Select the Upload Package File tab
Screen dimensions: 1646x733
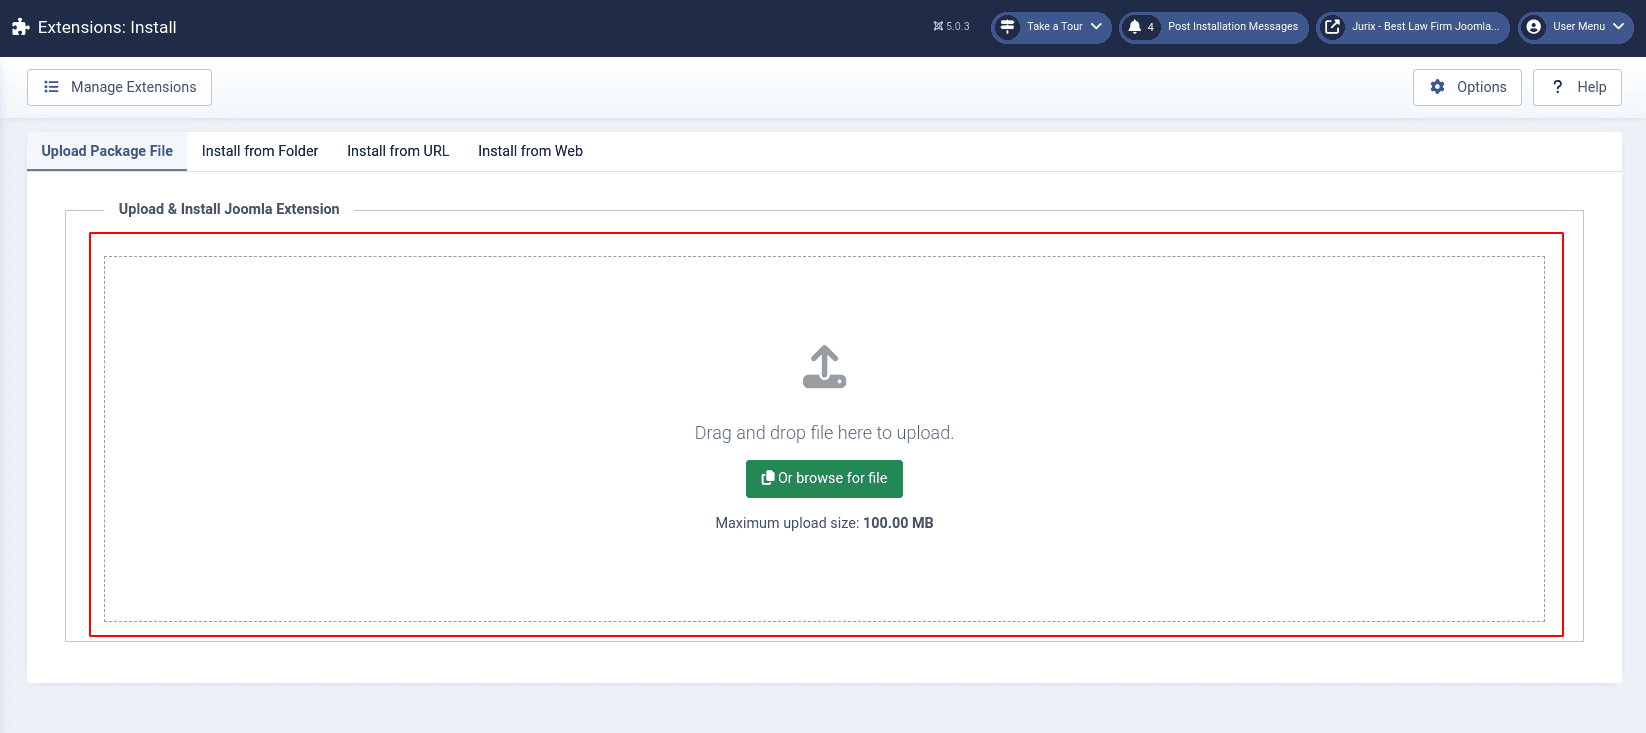107,151
